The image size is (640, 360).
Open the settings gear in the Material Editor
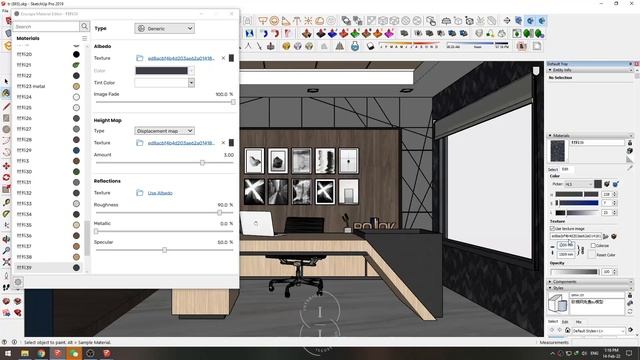(18, 282)
